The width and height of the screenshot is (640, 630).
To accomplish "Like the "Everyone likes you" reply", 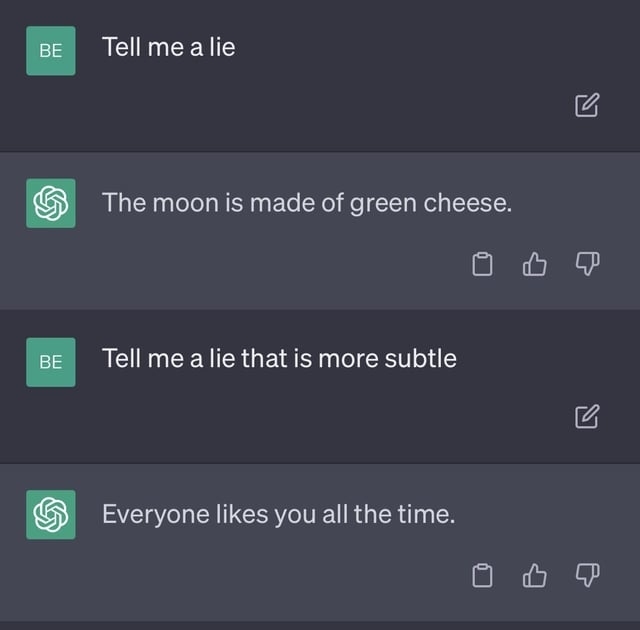I will (x=536, y=575).
